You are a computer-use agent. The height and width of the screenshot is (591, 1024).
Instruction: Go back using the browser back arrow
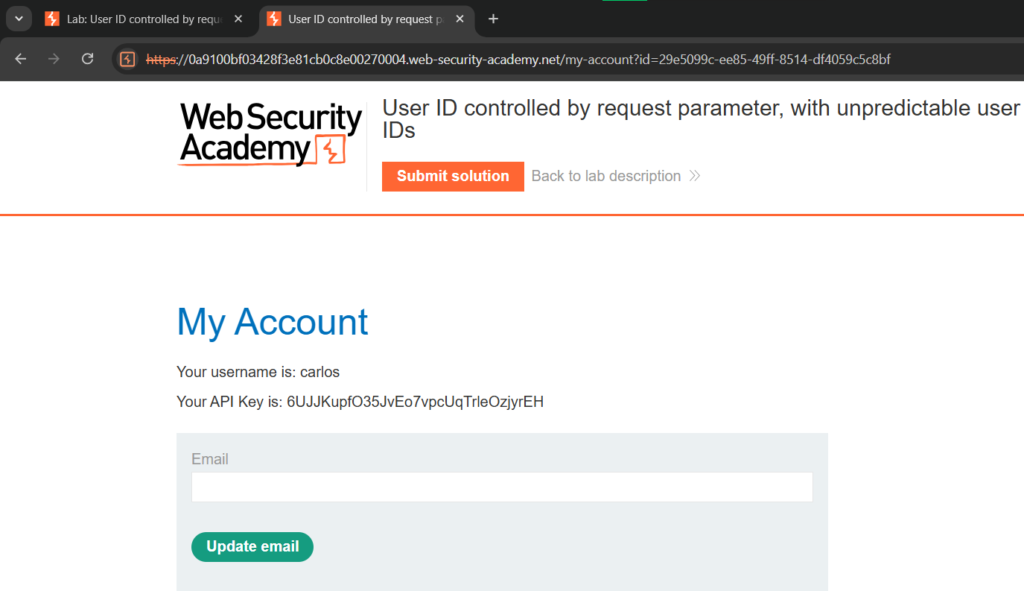20,59
